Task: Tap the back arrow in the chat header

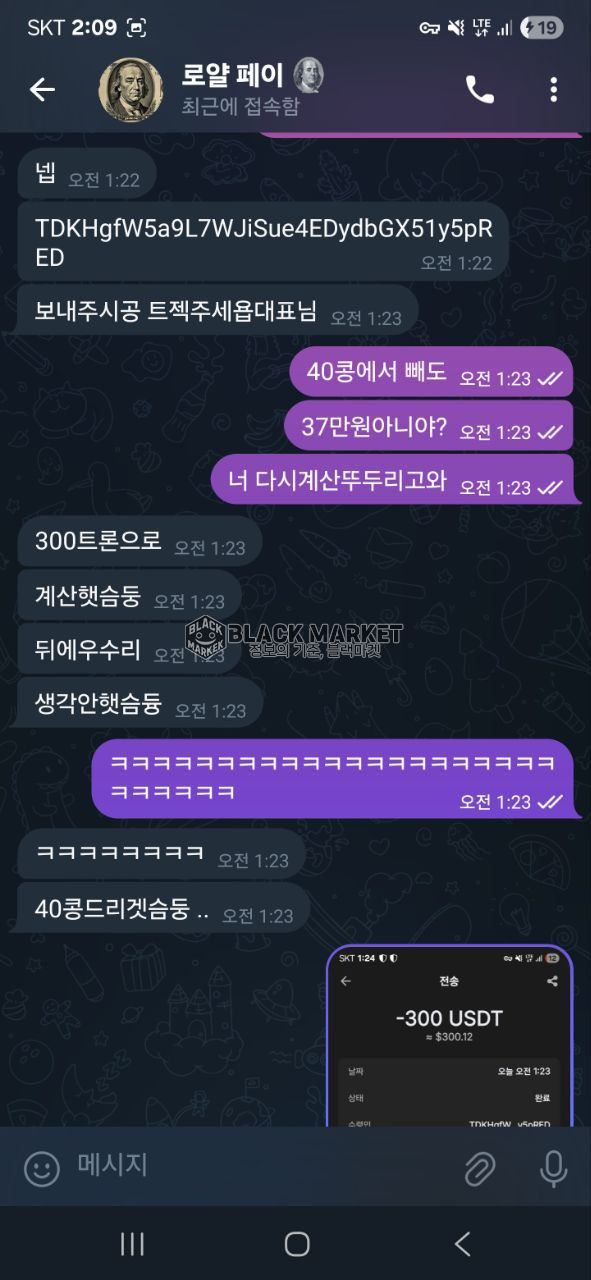Action: pos(42,89)
